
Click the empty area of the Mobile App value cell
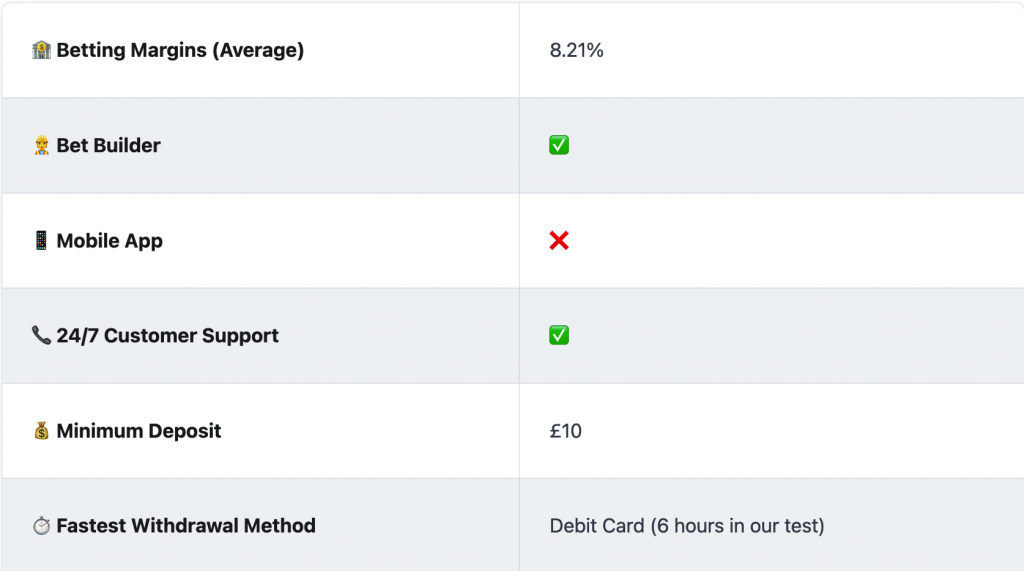[797, 240]
